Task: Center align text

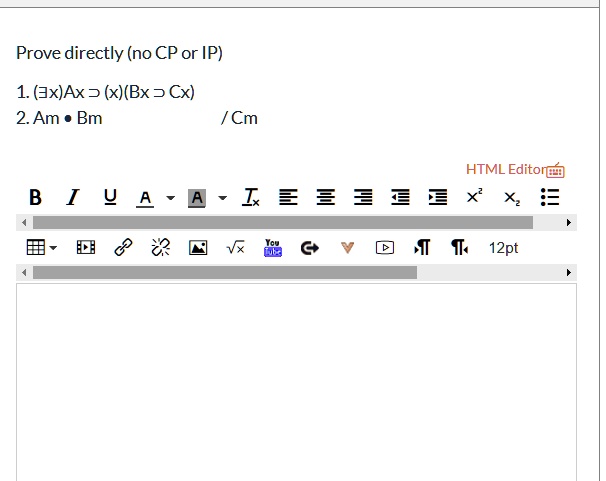Action: (326, 198)
